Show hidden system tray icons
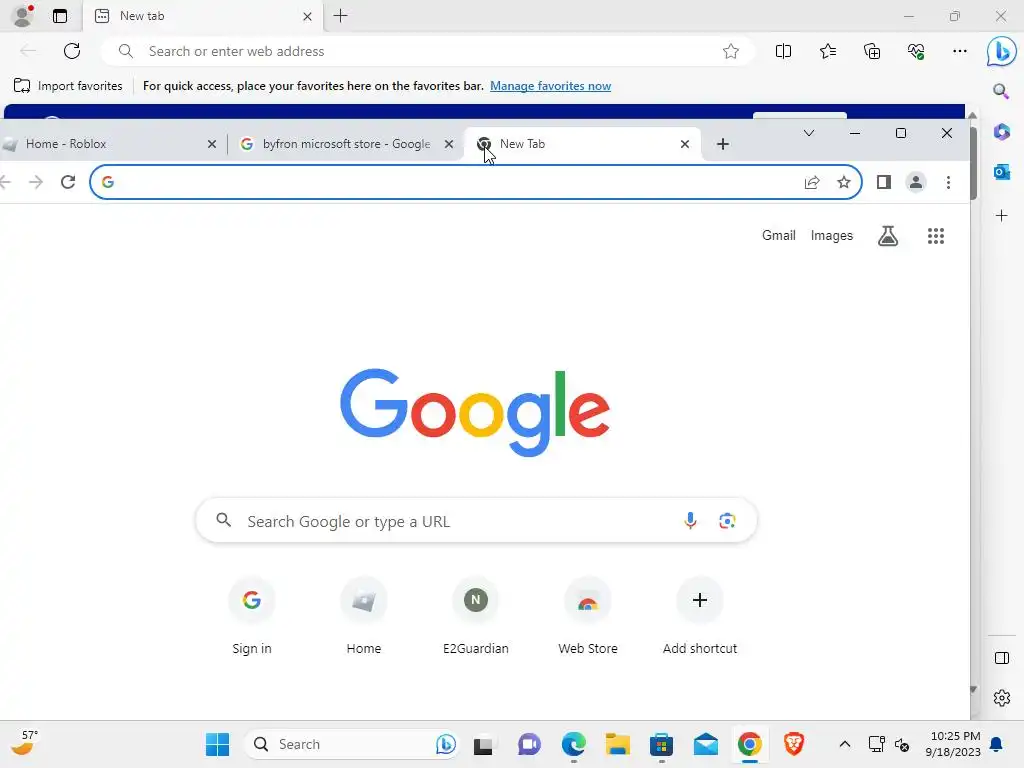Screen dimensions: 1024x768 844,744
